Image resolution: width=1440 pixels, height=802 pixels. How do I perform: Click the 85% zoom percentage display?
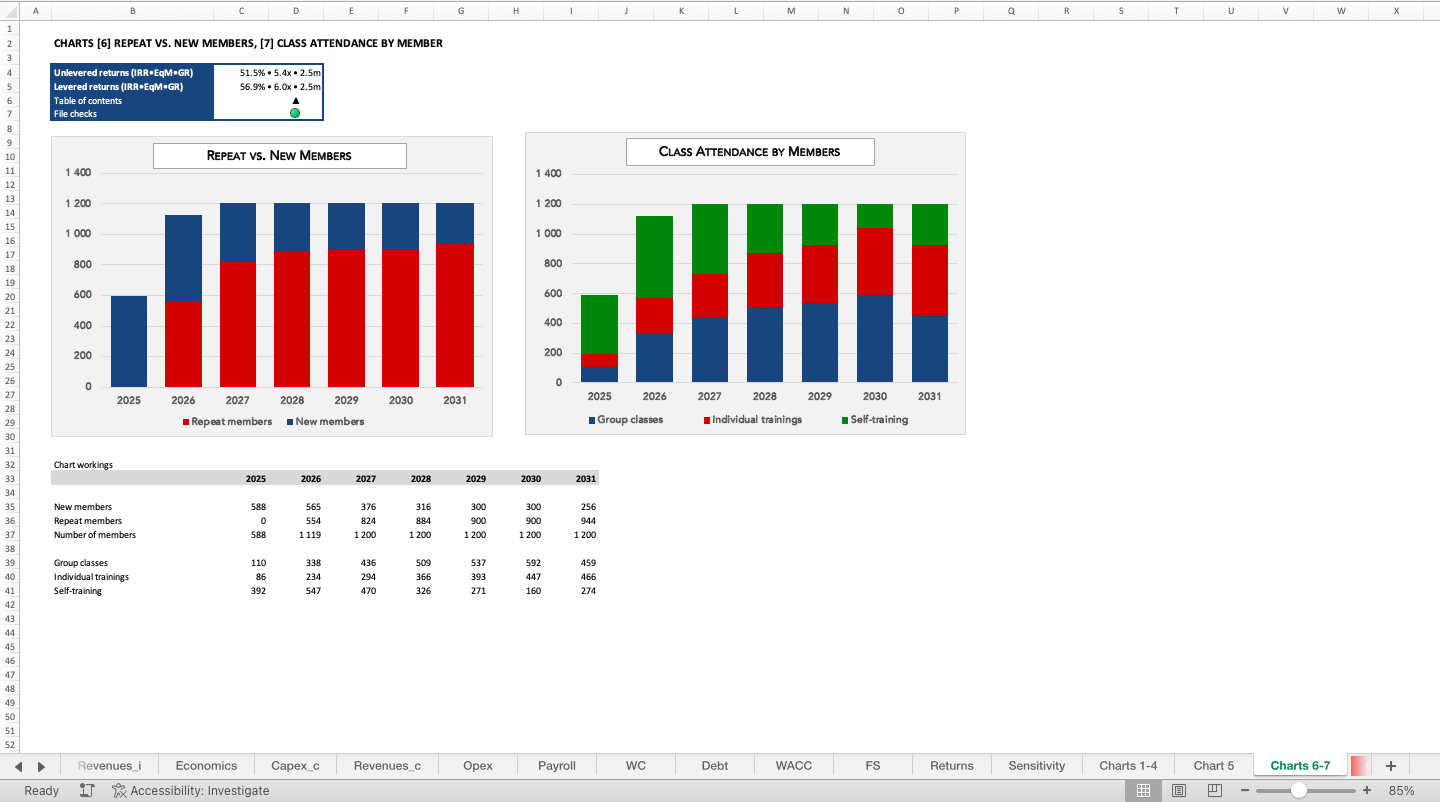(1402, 790)
